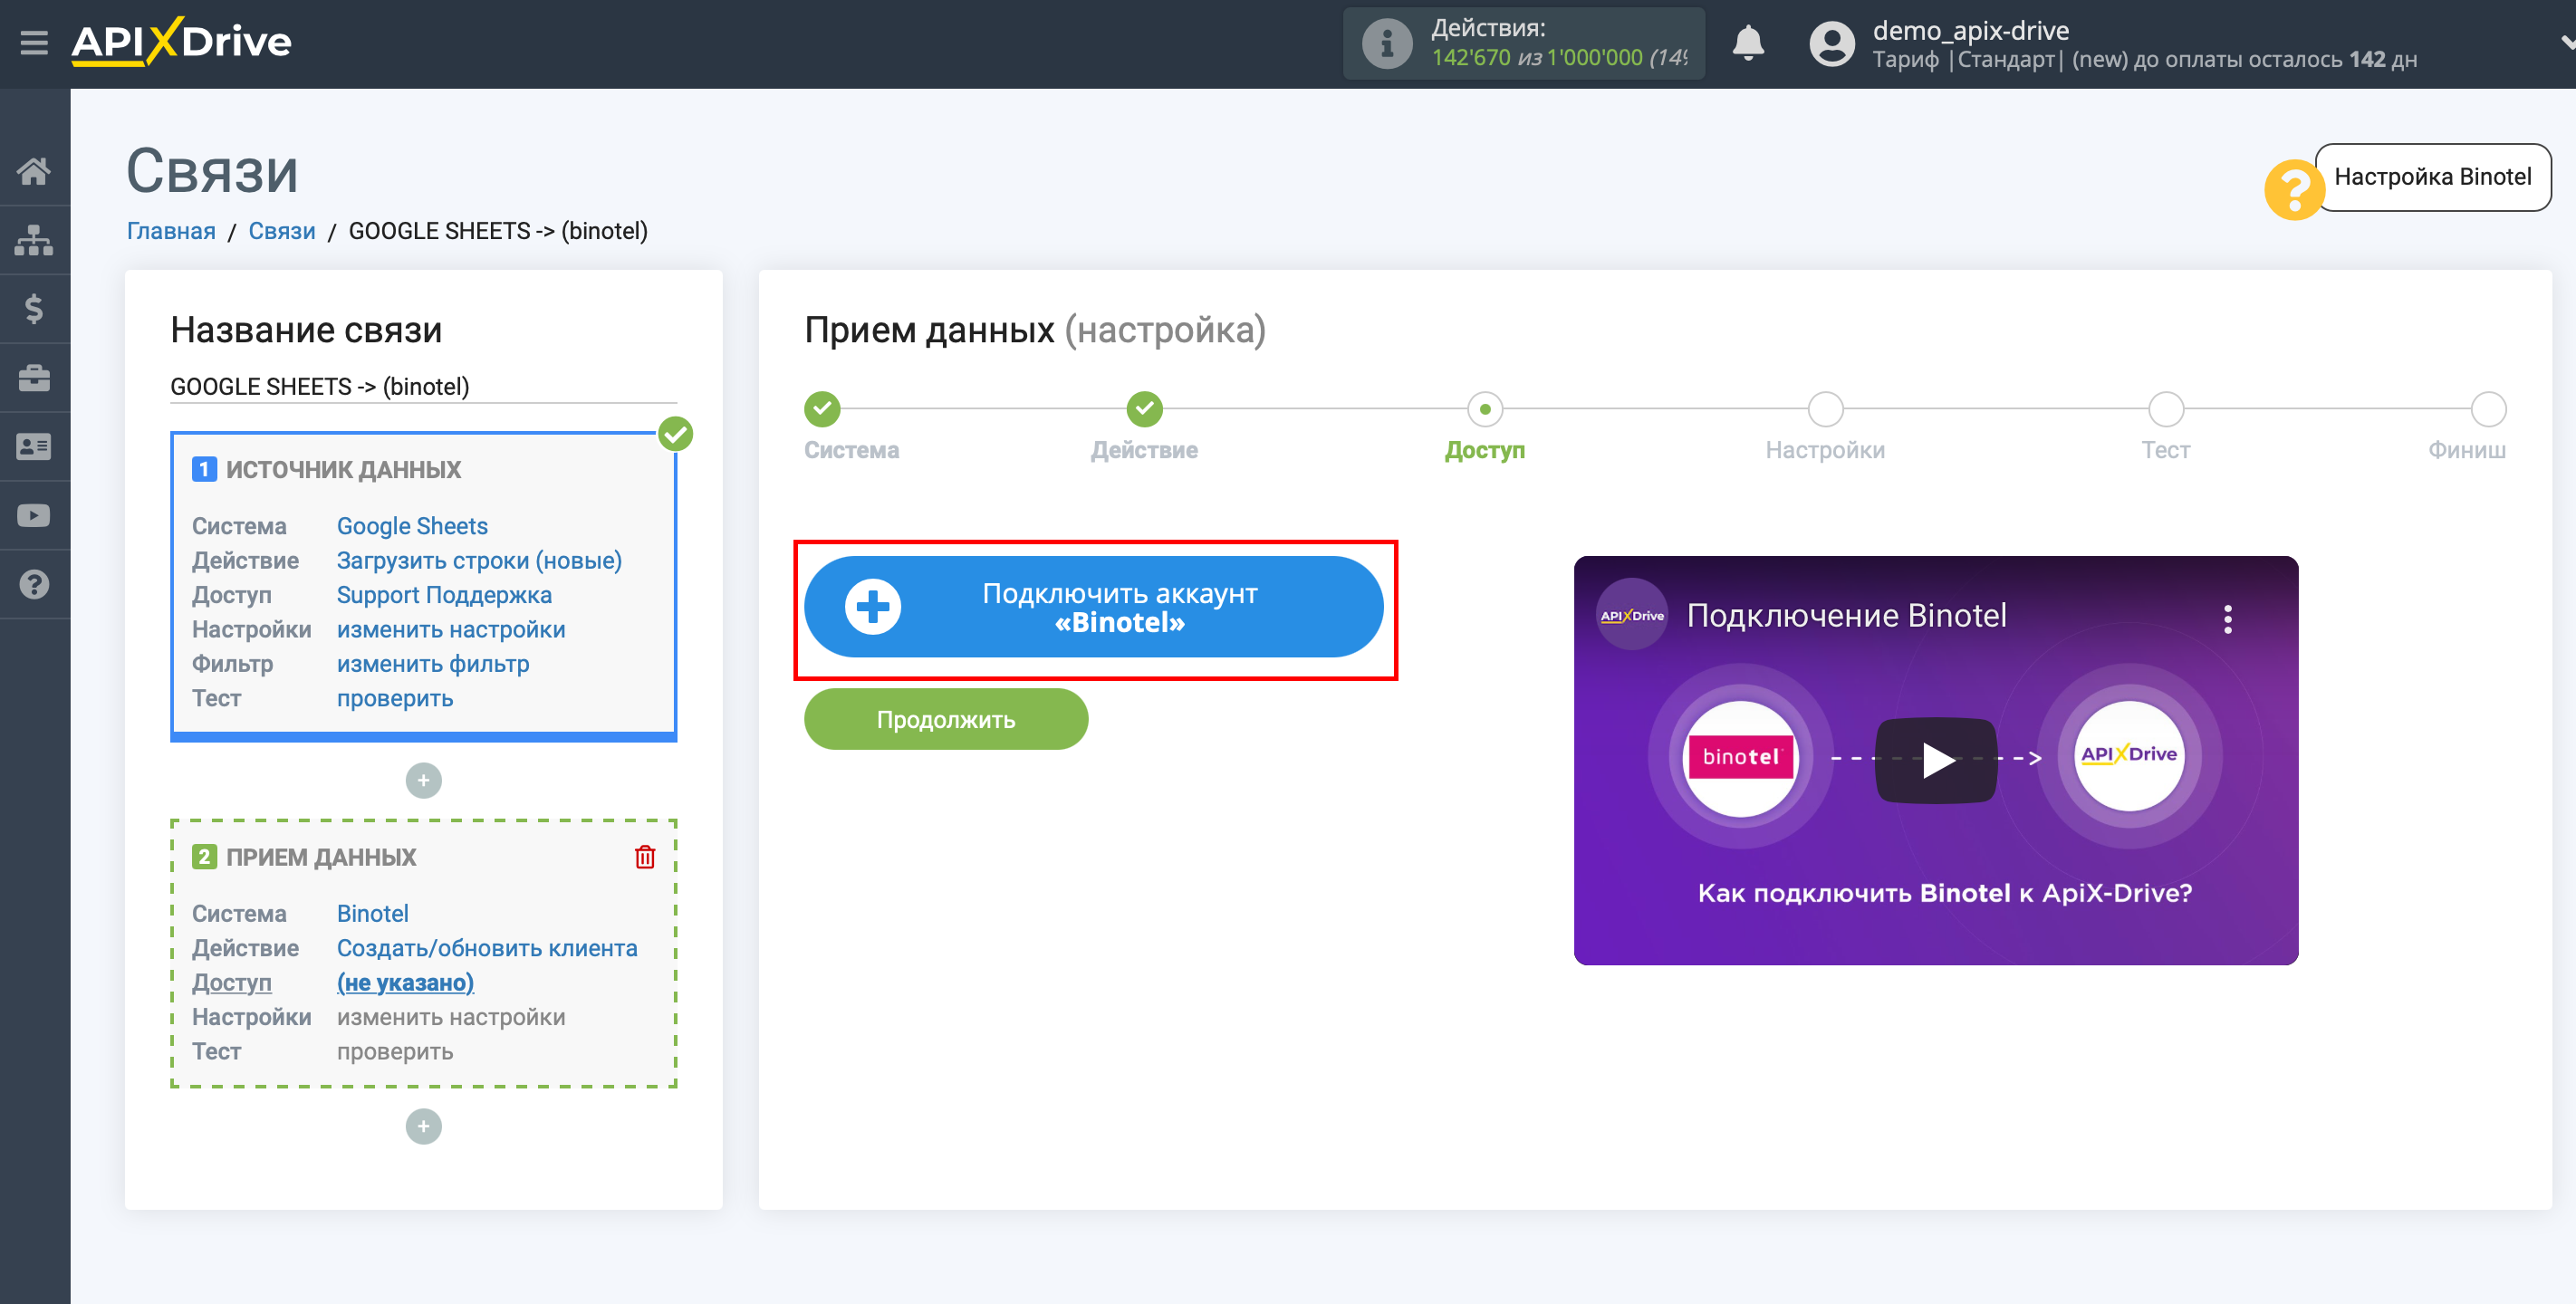Click the video title Подключение Binotel

click(x=1846, y=615)
